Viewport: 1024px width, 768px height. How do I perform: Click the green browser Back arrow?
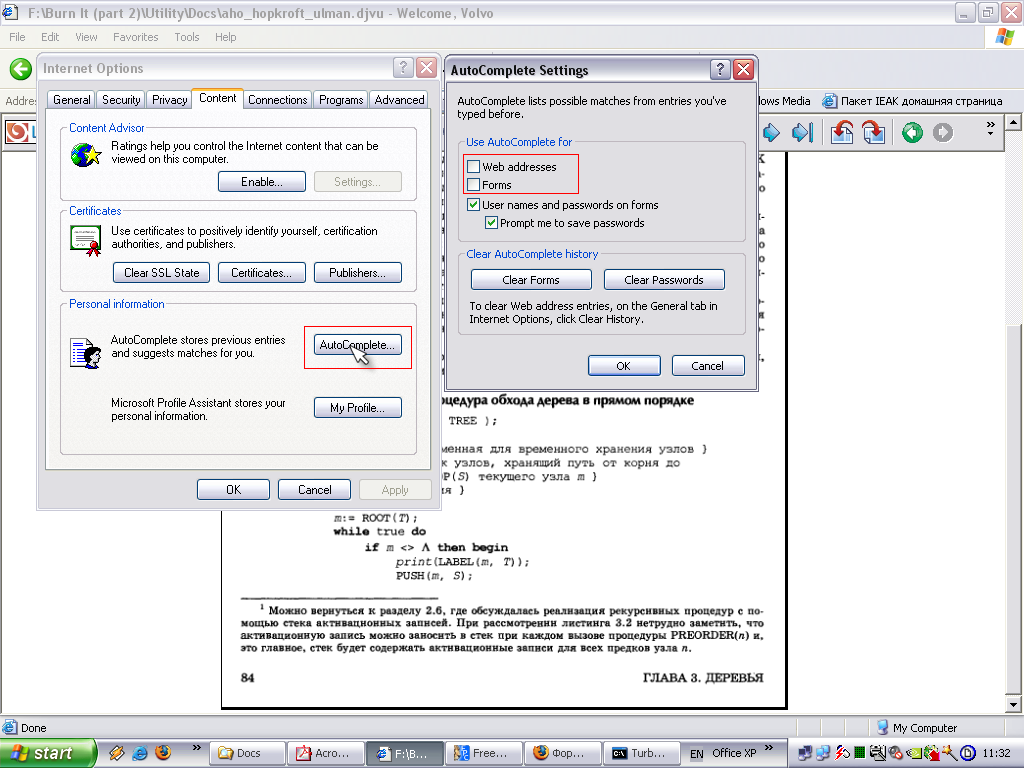pyautogui.click(x=21, y=69)
